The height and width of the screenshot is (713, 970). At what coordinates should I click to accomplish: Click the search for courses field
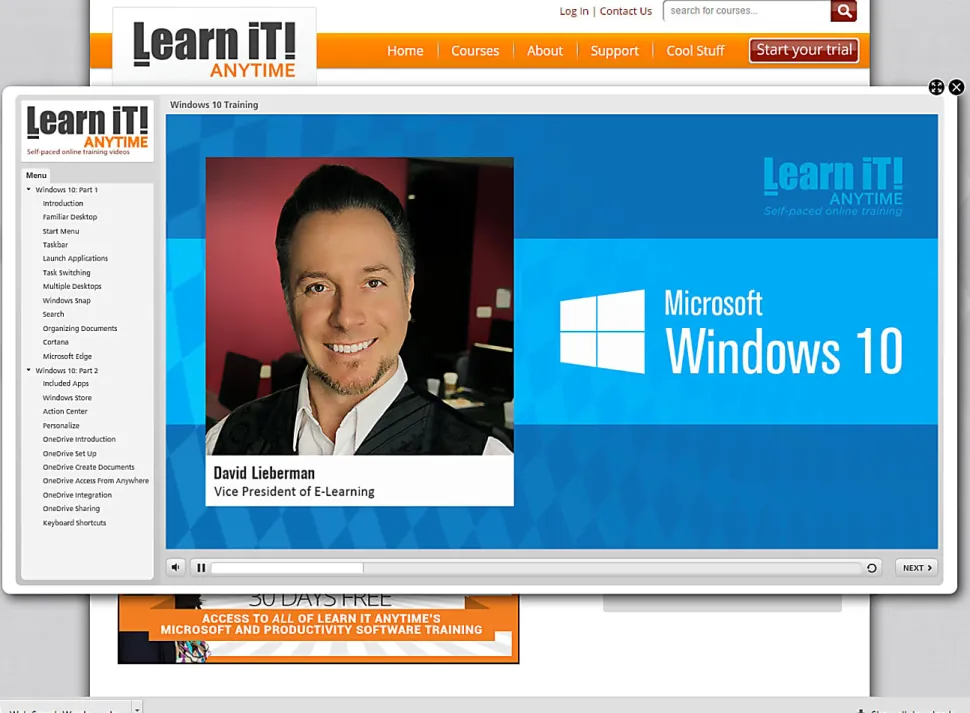(x=747, y=11)
